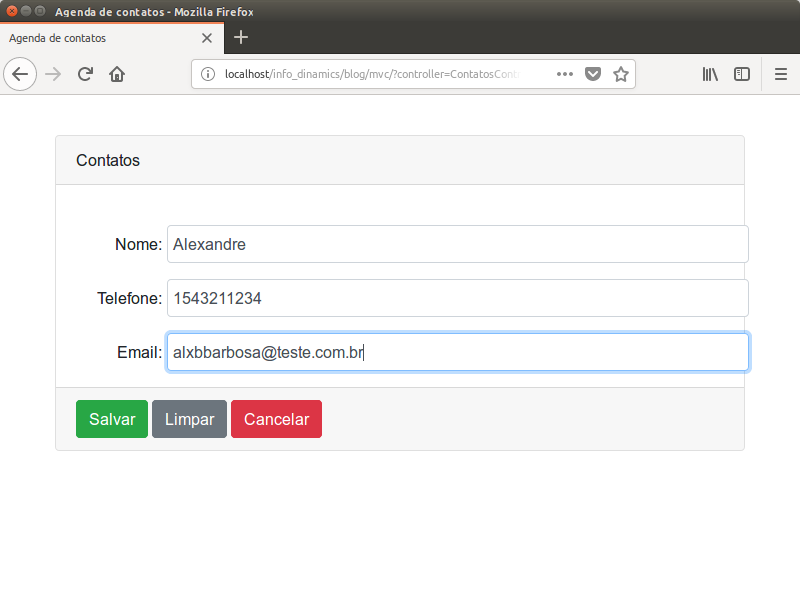Click the Email: label
800x612 pixels.
139,352
